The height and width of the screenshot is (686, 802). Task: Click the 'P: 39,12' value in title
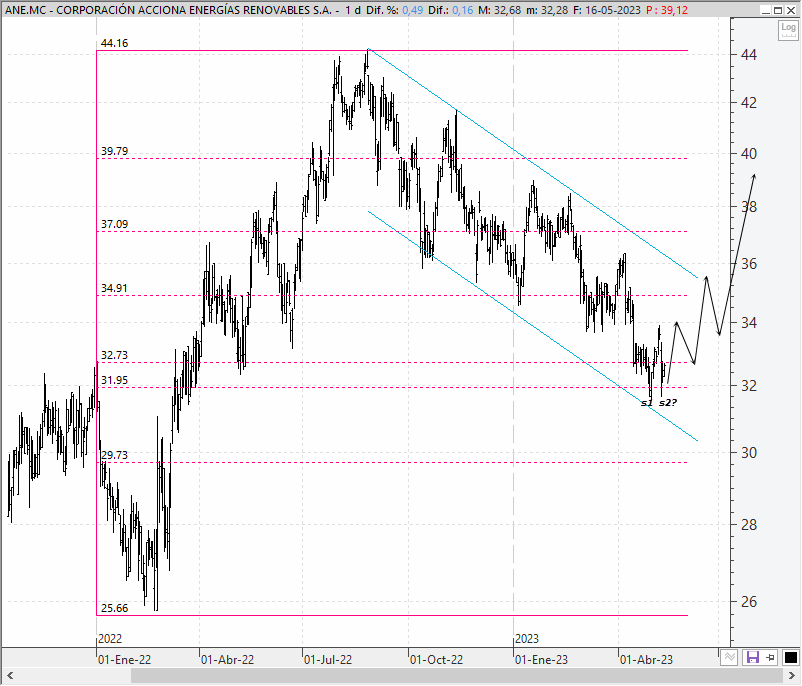(x=666, y=10)
